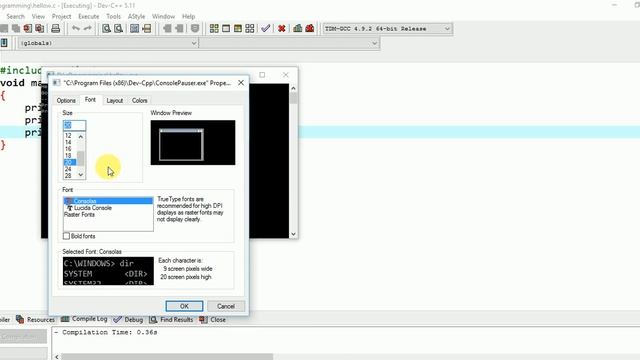Select size 18 in Size list
640x360 pixels.
[x=68, y=156]
